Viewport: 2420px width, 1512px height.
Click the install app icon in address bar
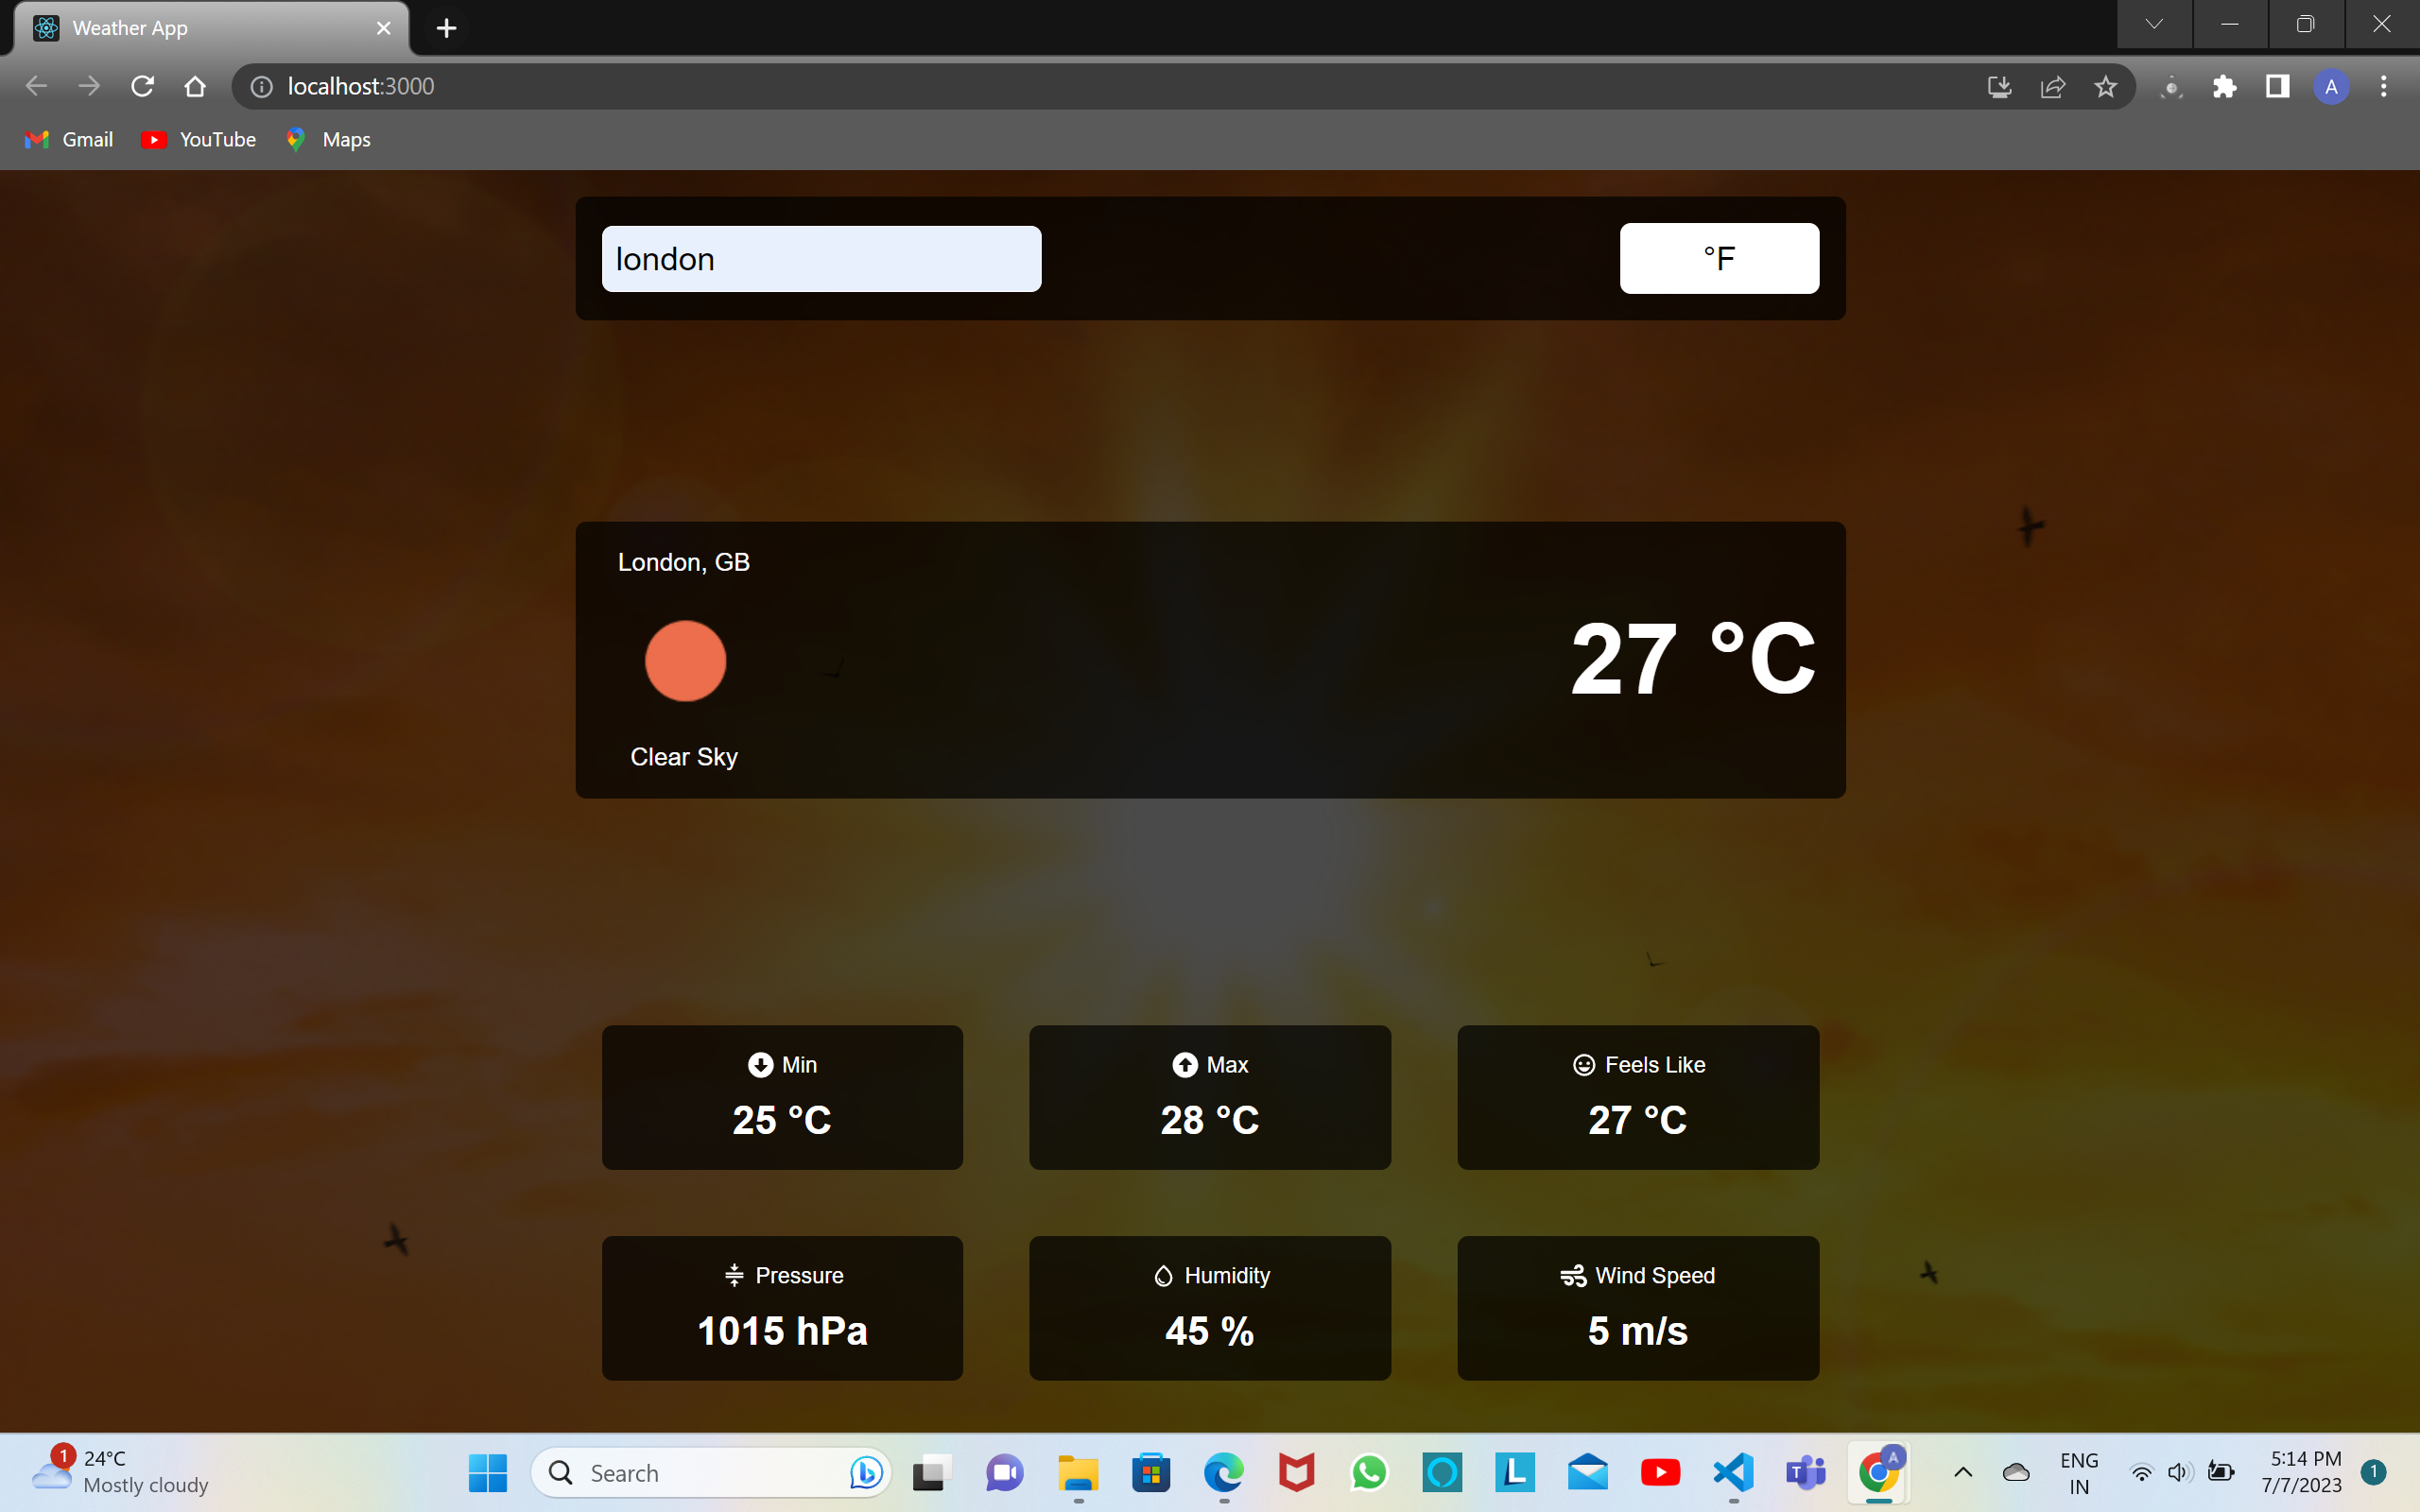pos(1997,86)
